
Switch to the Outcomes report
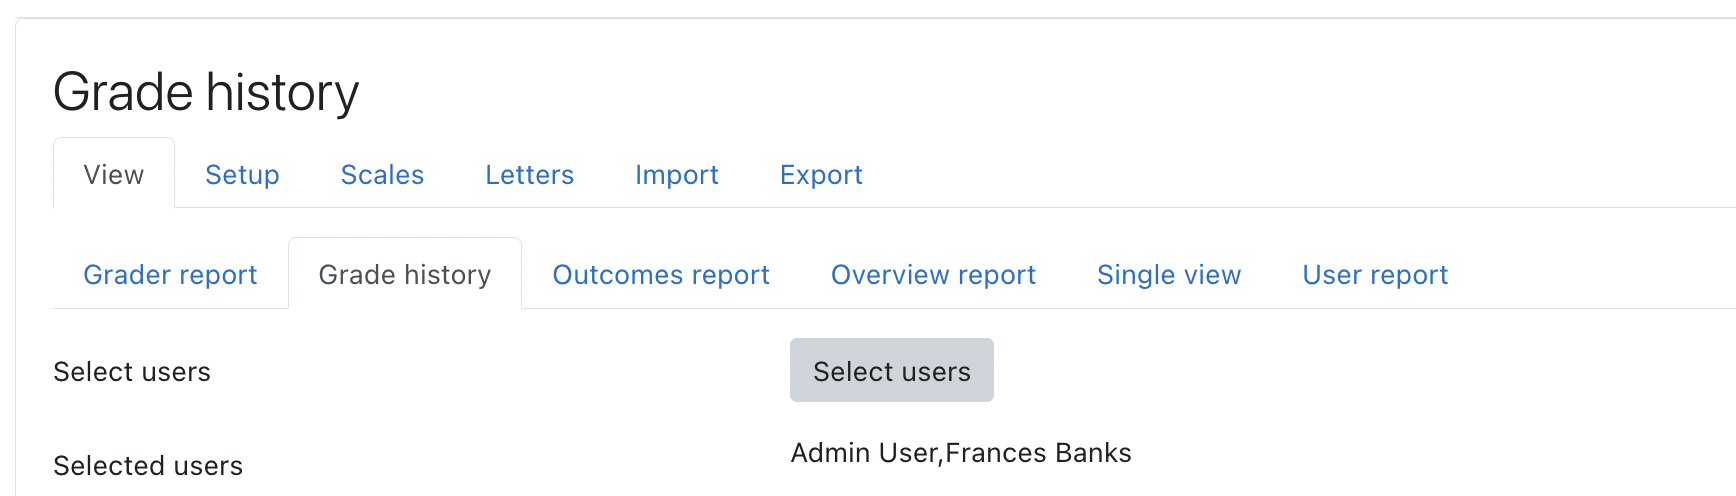coord(661,274)
